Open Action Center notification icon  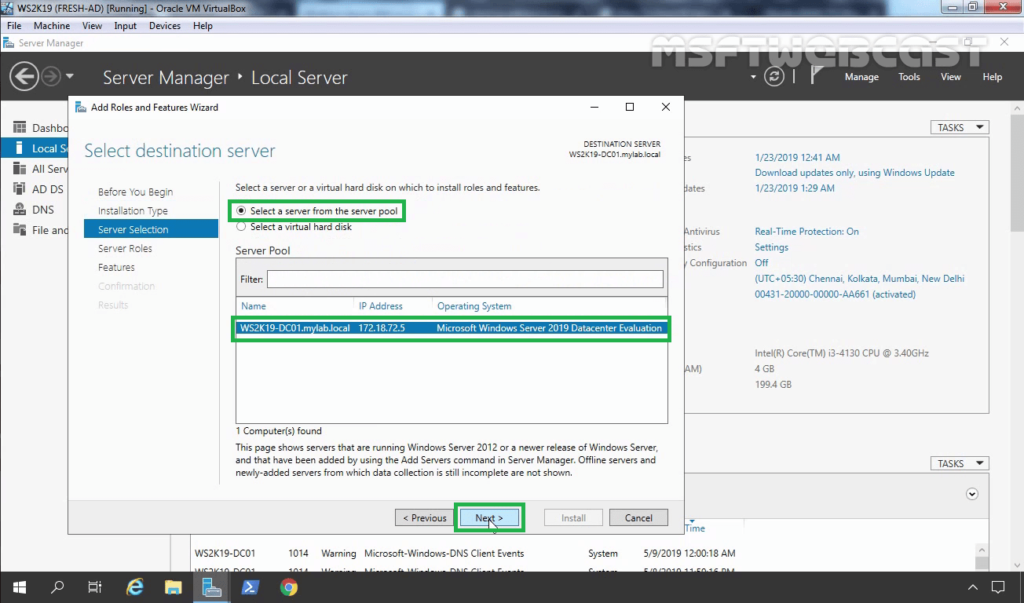coord(998,587)
